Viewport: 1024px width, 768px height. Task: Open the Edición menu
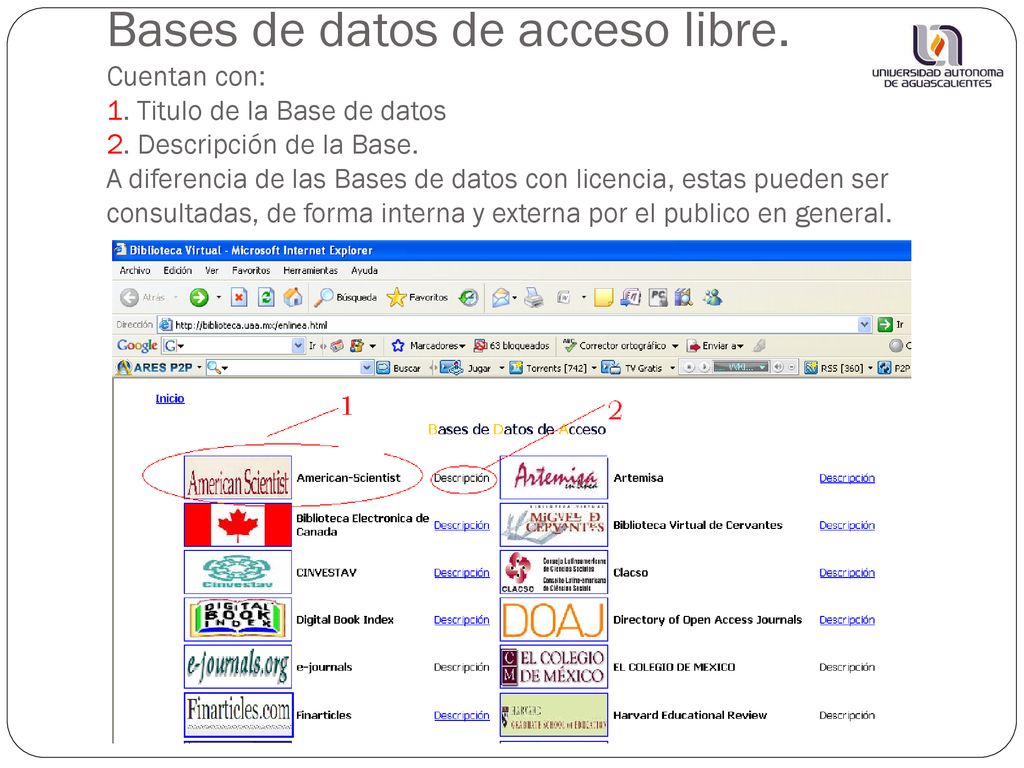(x=178, y=270)
